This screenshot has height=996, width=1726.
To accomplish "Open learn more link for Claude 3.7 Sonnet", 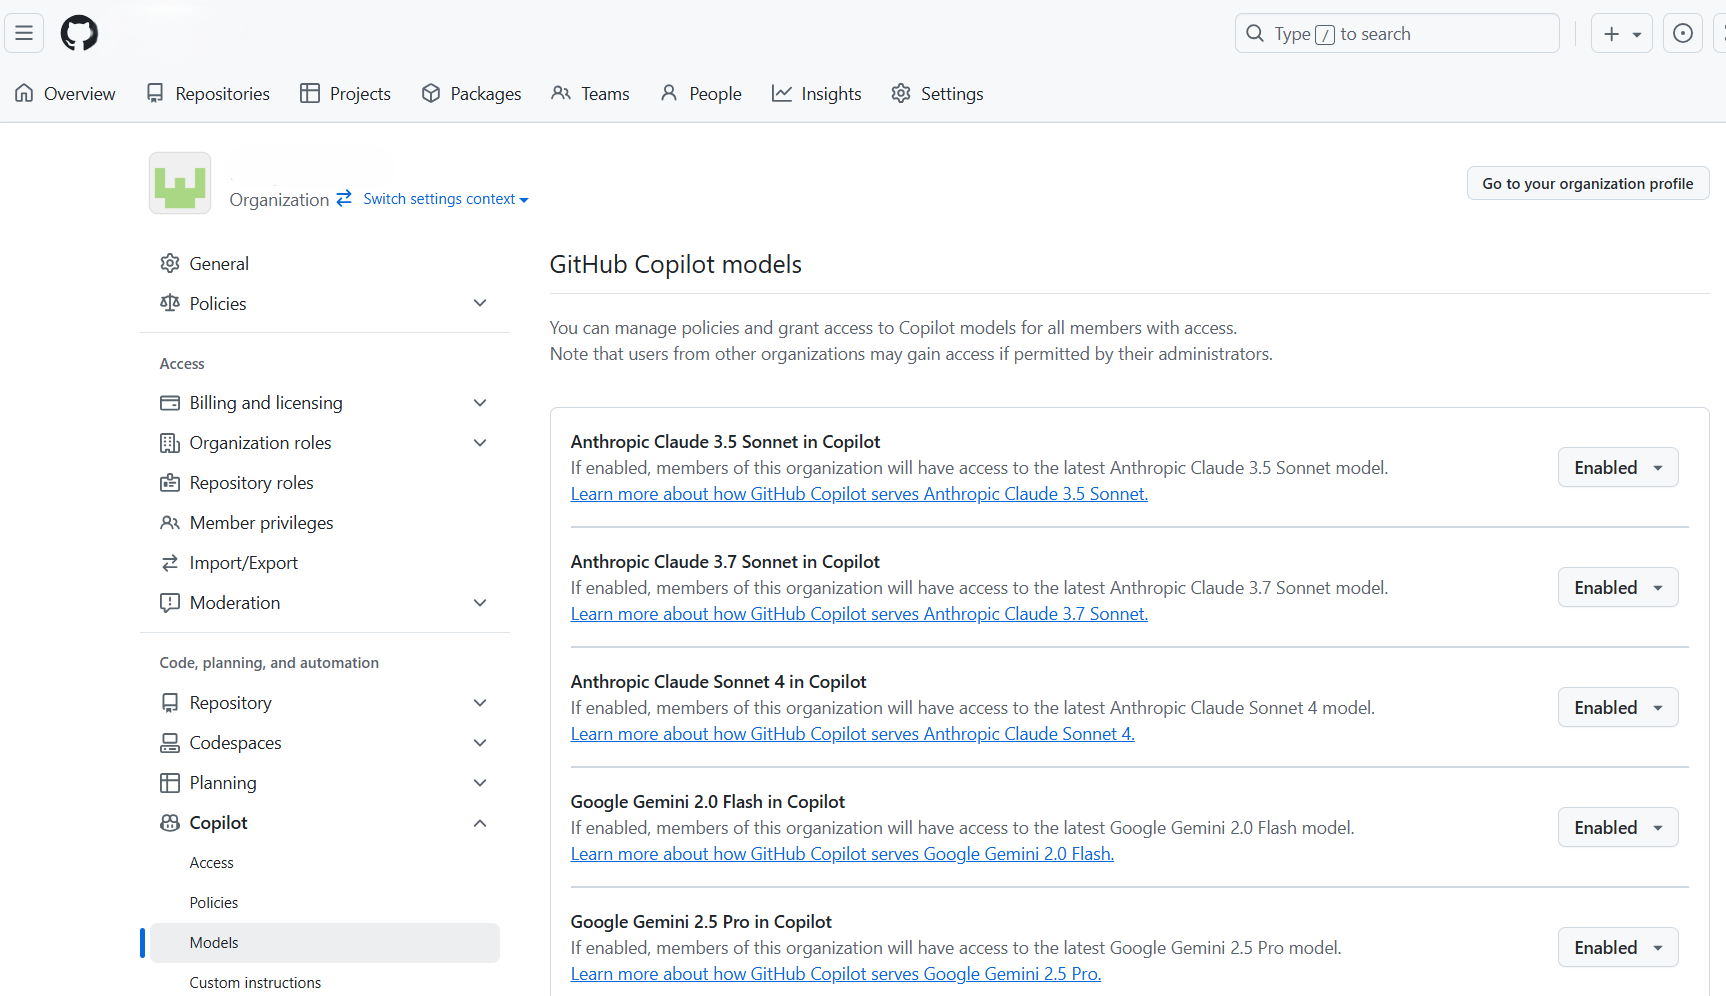I will pyautogui.click(x=859, y=614).
